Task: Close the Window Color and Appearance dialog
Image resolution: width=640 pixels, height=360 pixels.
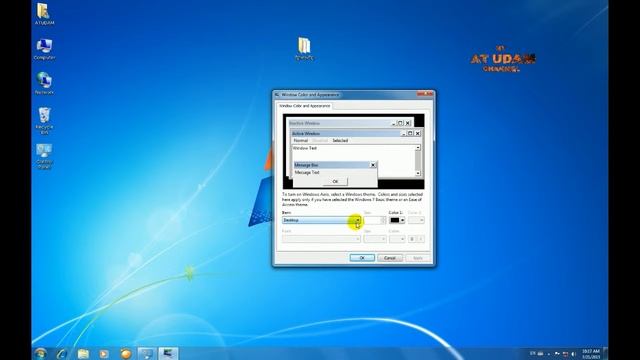Action: click(425, 94)
